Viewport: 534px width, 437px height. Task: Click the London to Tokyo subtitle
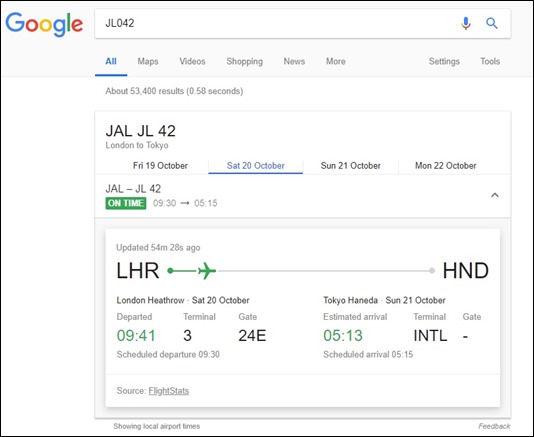pyautogui.click(x=137, y=145)
